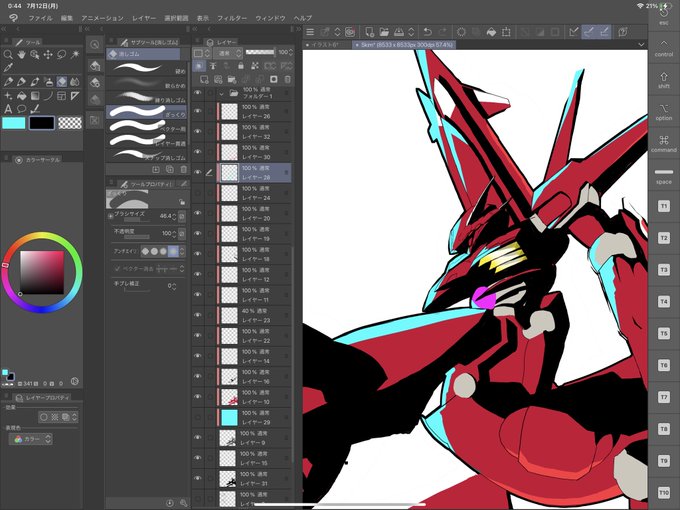Click the Delete sub tool trash icon
Viewport: 680px width, 510px height.
coord(183,170)
